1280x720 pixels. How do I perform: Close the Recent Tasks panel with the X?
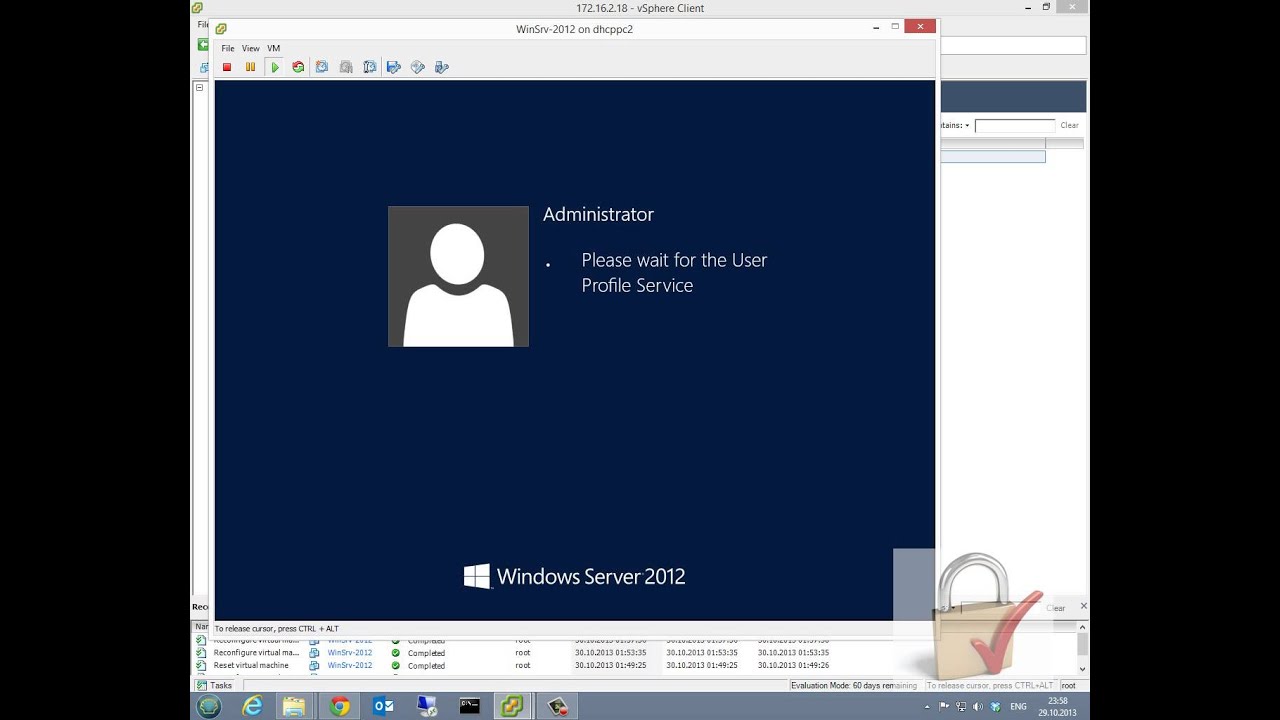[x=1083, y=606]
